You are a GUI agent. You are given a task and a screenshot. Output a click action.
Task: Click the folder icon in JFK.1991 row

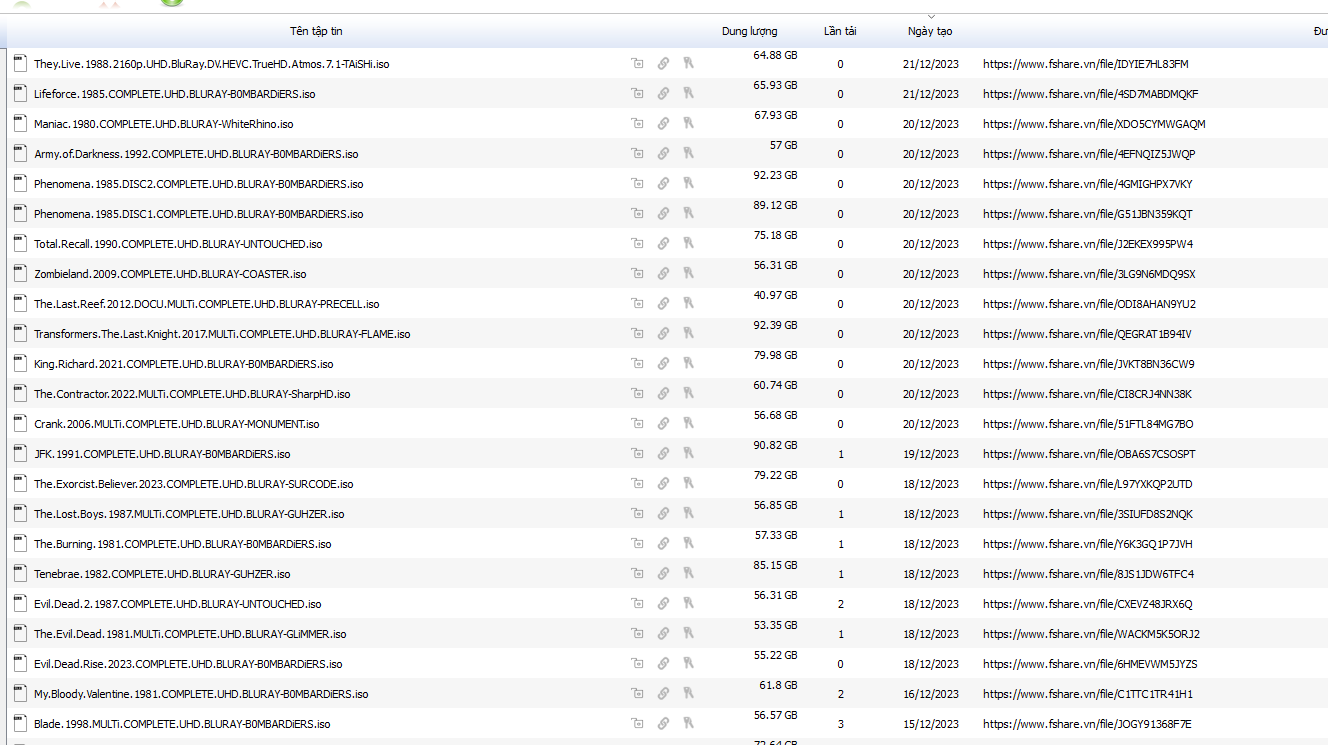637,454
